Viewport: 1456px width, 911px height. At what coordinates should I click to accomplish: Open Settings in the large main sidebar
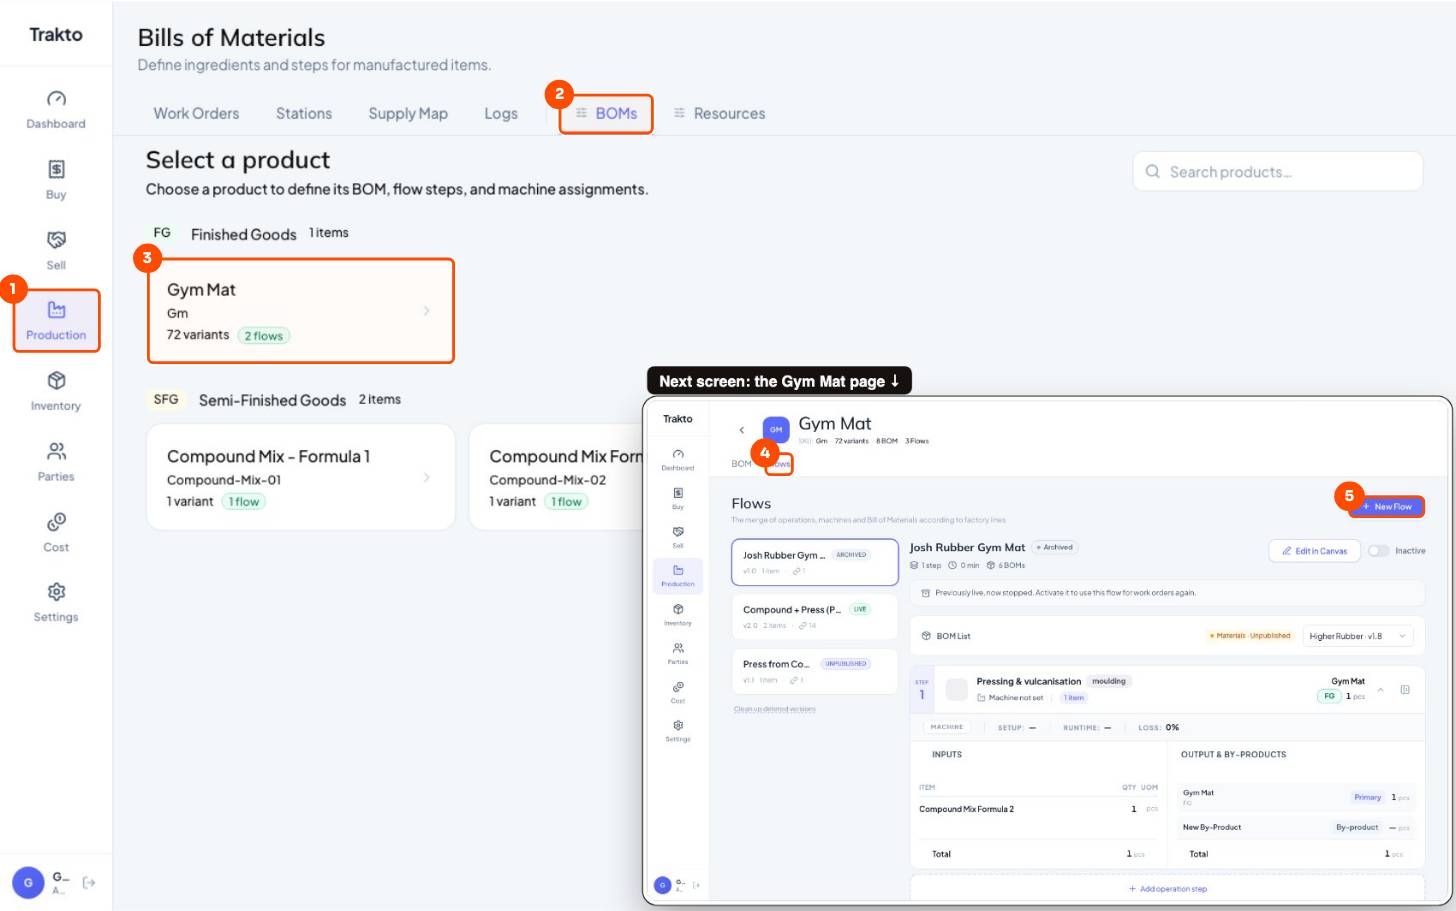coord(56,603)
